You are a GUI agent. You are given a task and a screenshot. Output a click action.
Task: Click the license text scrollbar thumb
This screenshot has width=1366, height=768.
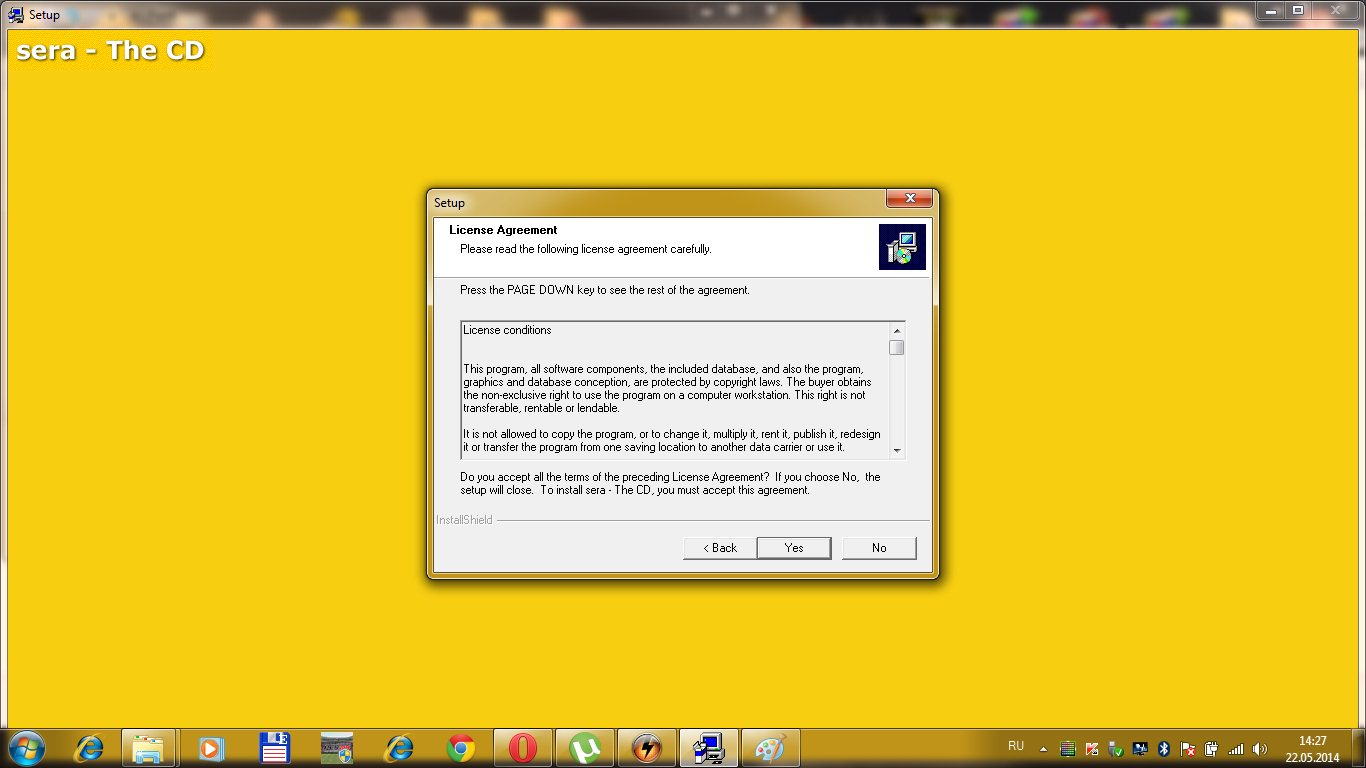897,348
